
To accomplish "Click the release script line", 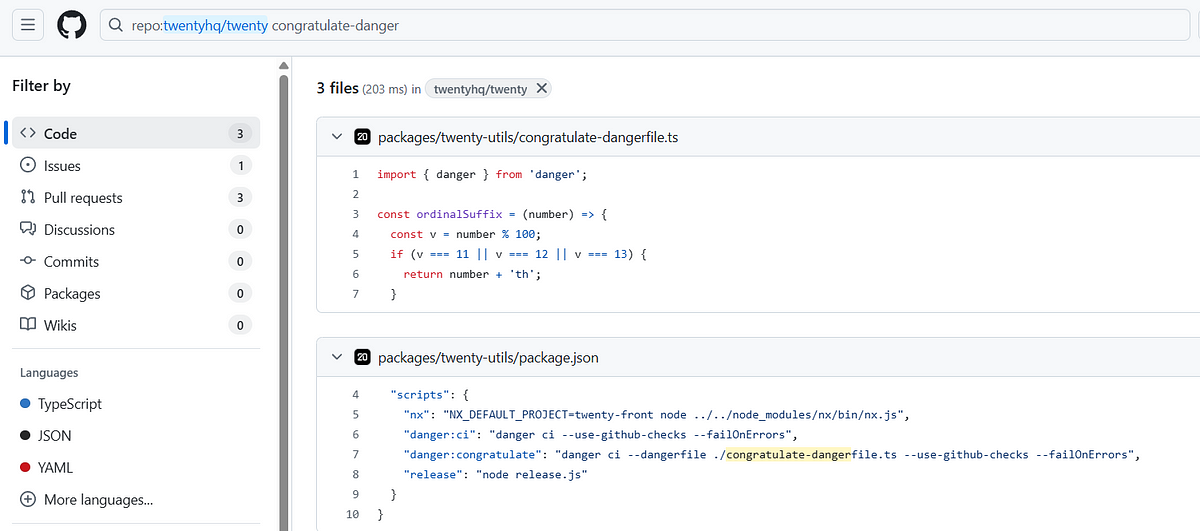I will click(x=495, y=474).
